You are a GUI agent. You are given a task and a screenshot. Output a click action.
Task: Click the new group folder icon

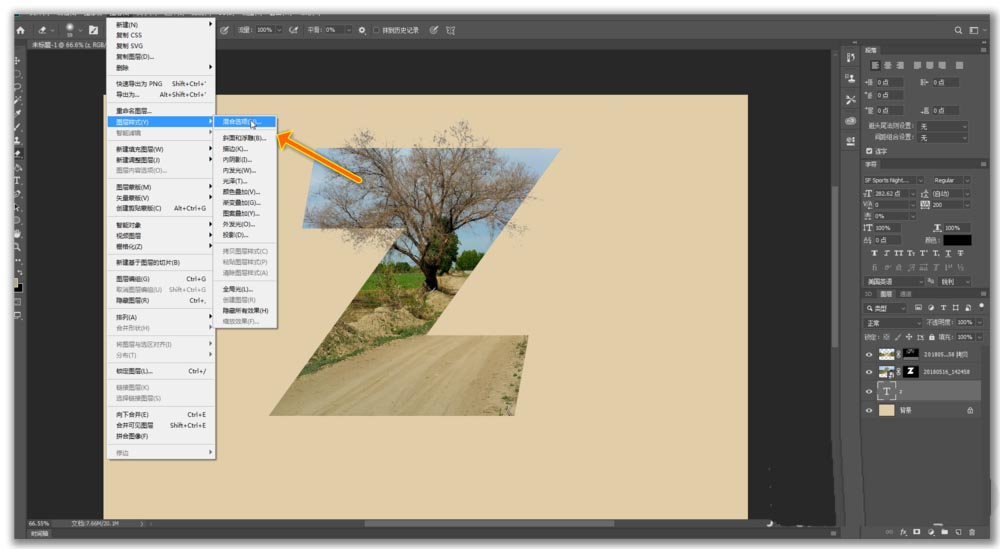click(x=945, y=531)
